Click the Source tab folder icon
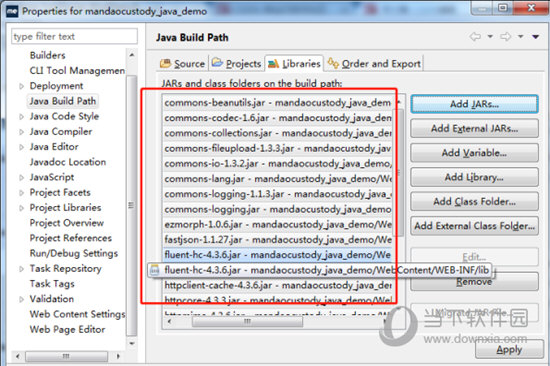Image resolution: width=550 pixels, height=366 pixels. (165, 63)
